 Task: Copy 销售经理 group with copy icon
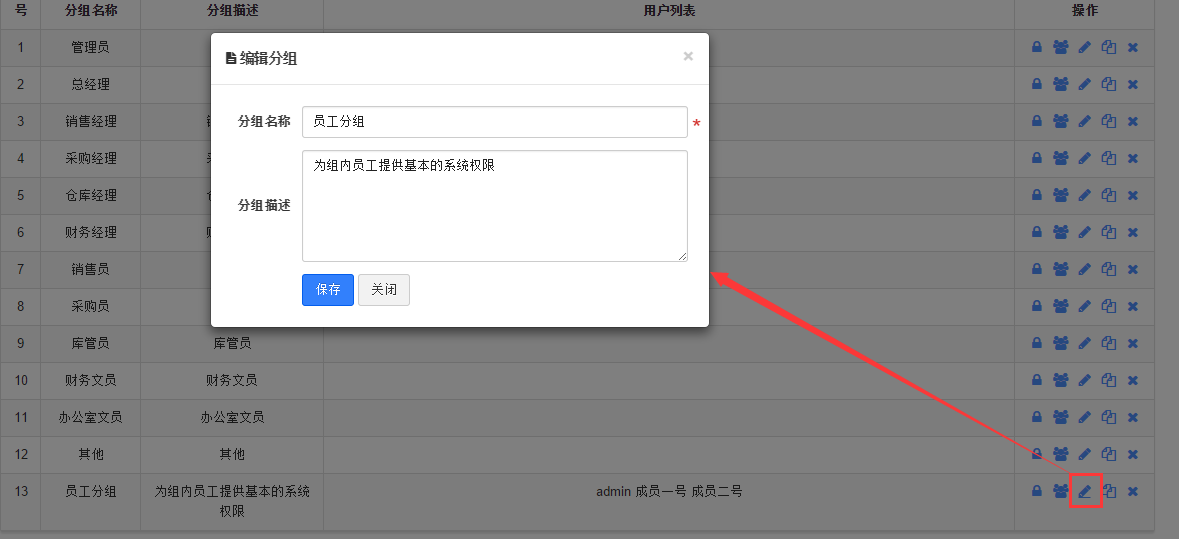1108,121
